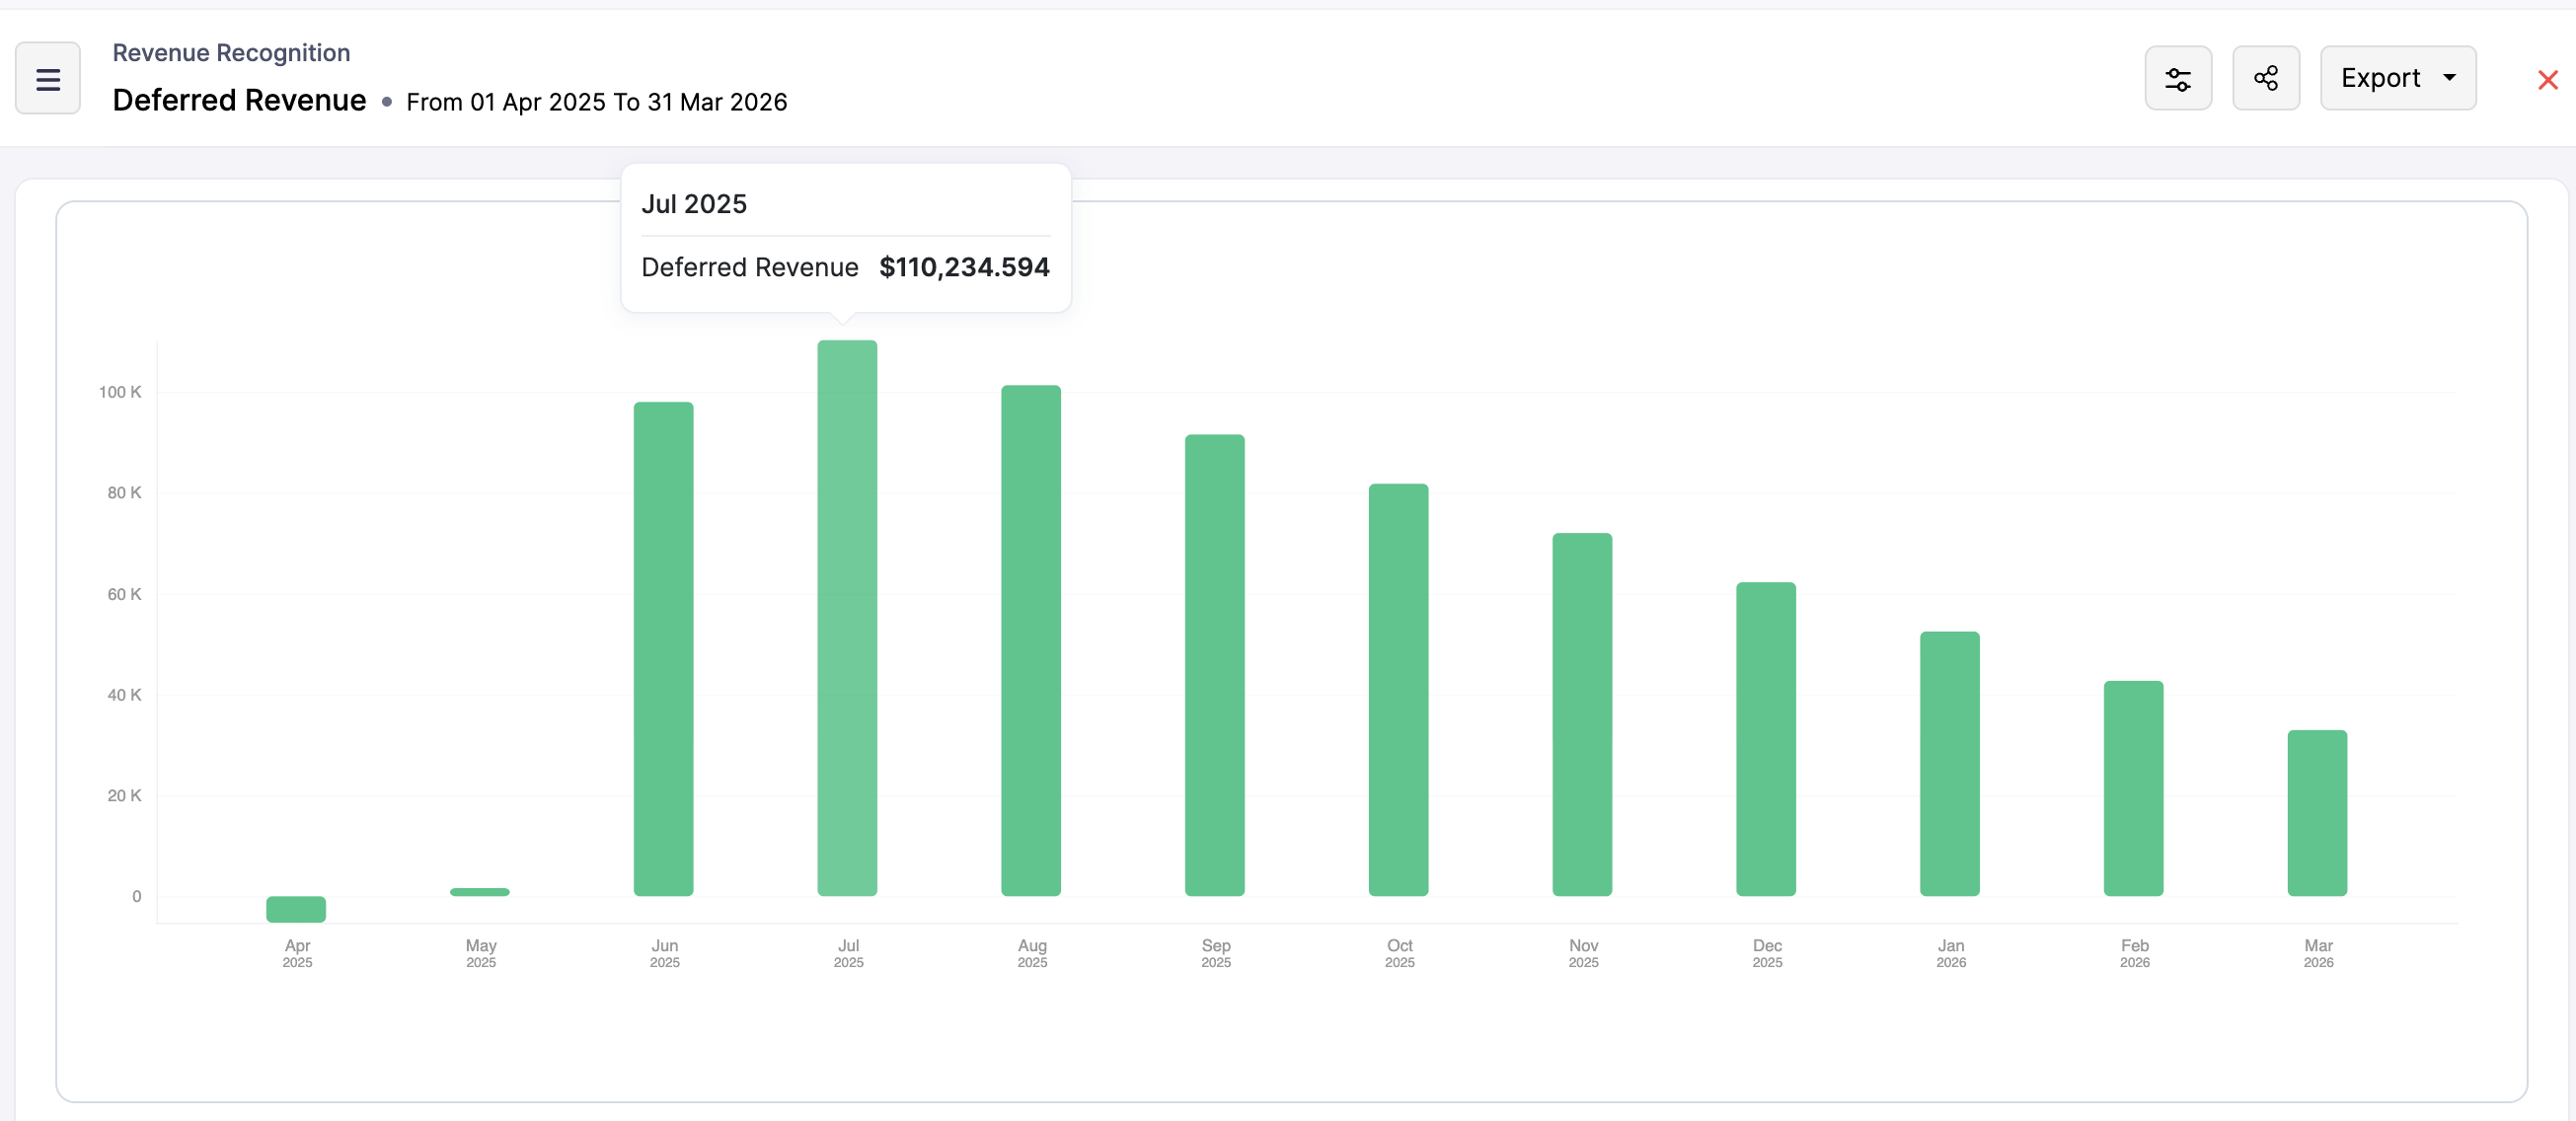Open the report customize filters icon
Screen dimensions: 2576x1121
click(x=2177, y=78)
